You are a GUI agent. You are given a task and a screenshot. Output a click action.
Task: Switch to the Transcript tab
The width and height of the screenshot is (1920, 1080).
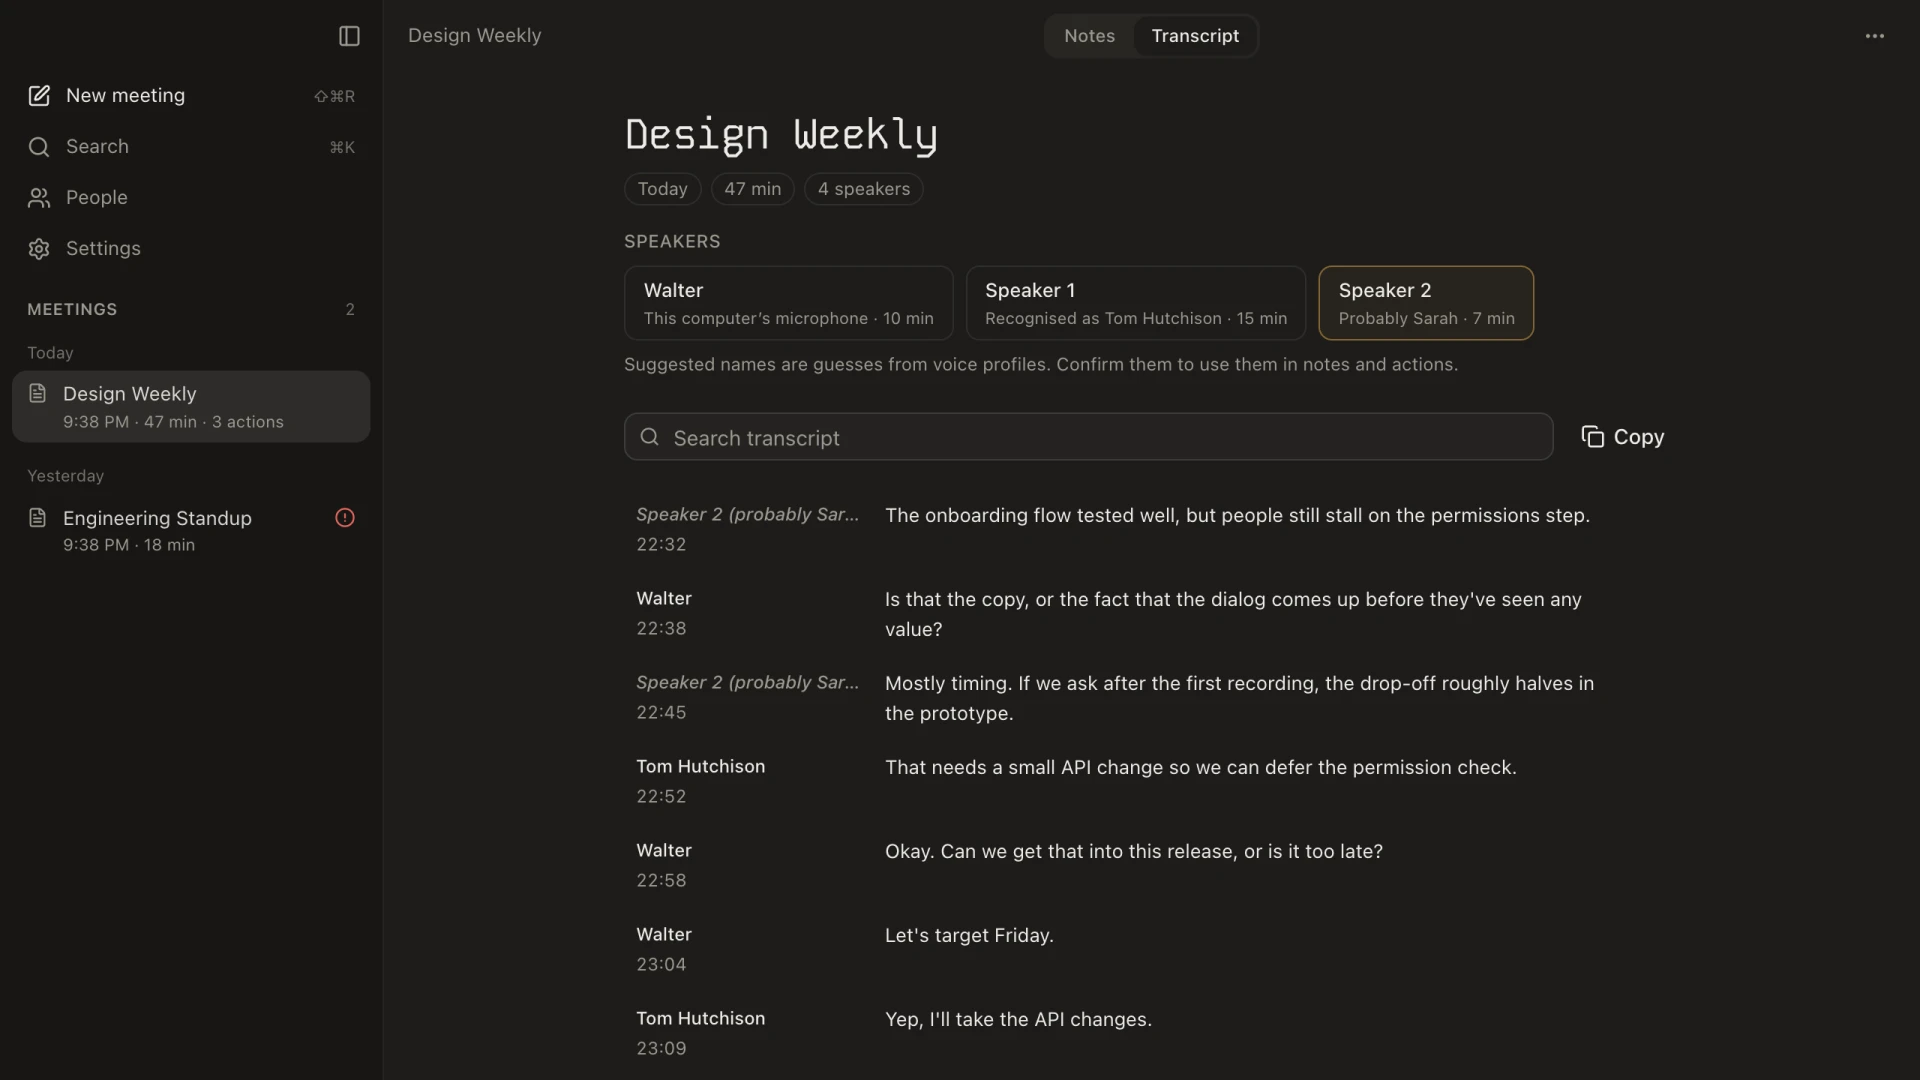[x=1195, y=36]
